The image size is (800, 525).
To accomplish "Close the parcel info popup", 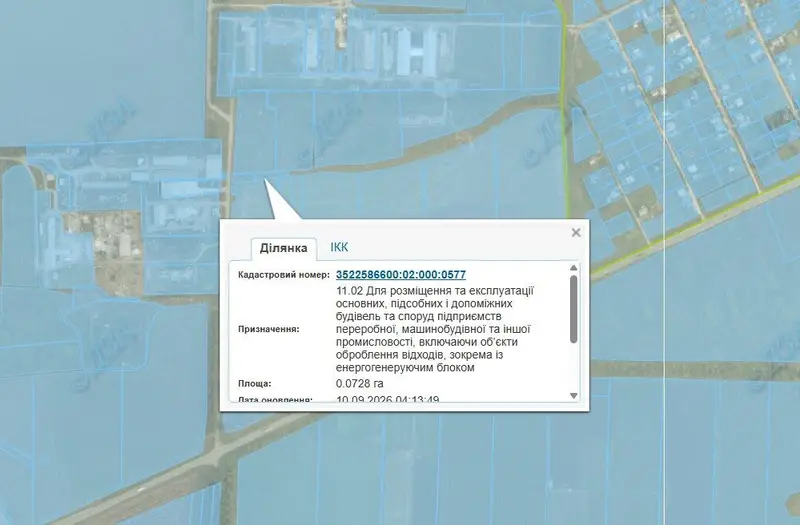I will point(576,233).
